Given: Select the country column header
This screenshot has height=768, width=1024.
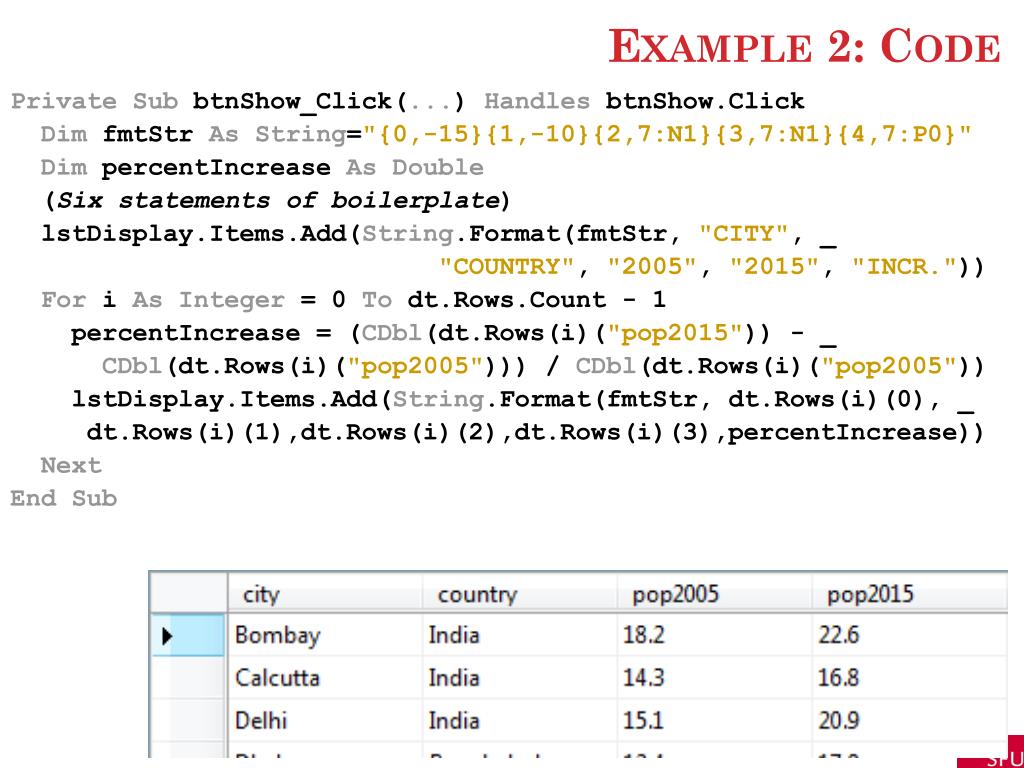Looking at the screenshot, I should pyautogui.click(x=519, y=594).
